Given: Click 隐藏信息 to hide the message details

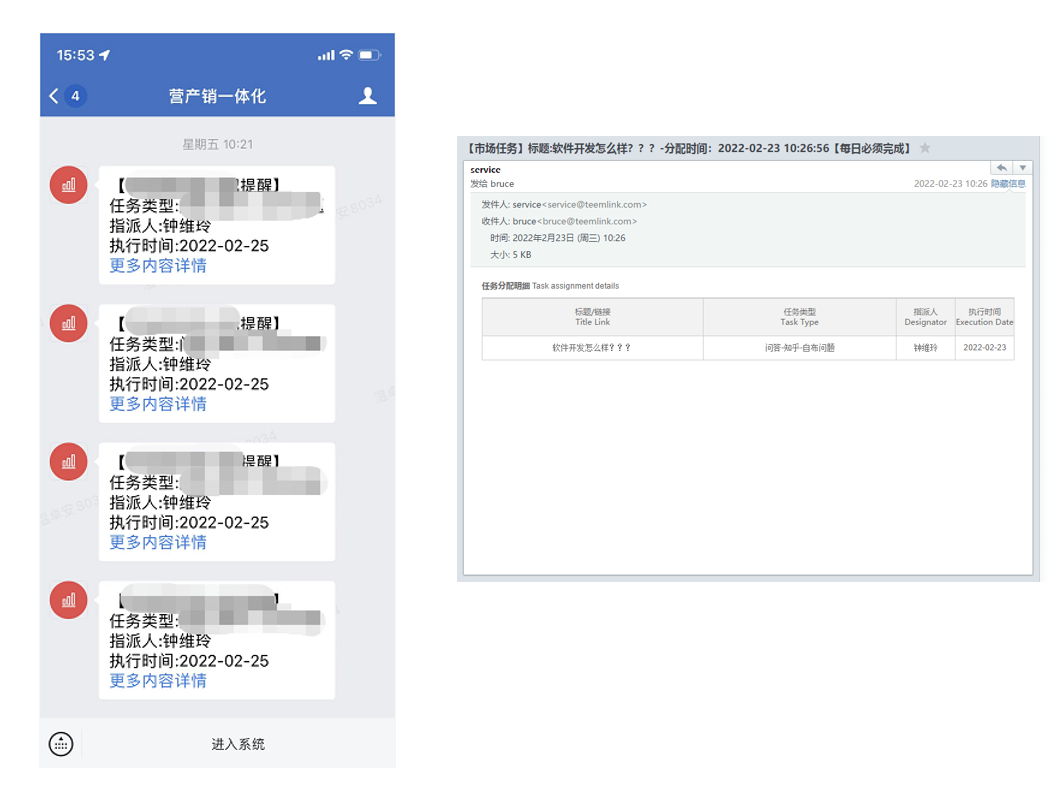Looking at the screenshot, I should pyautogui.click(x=1007, y=184).
